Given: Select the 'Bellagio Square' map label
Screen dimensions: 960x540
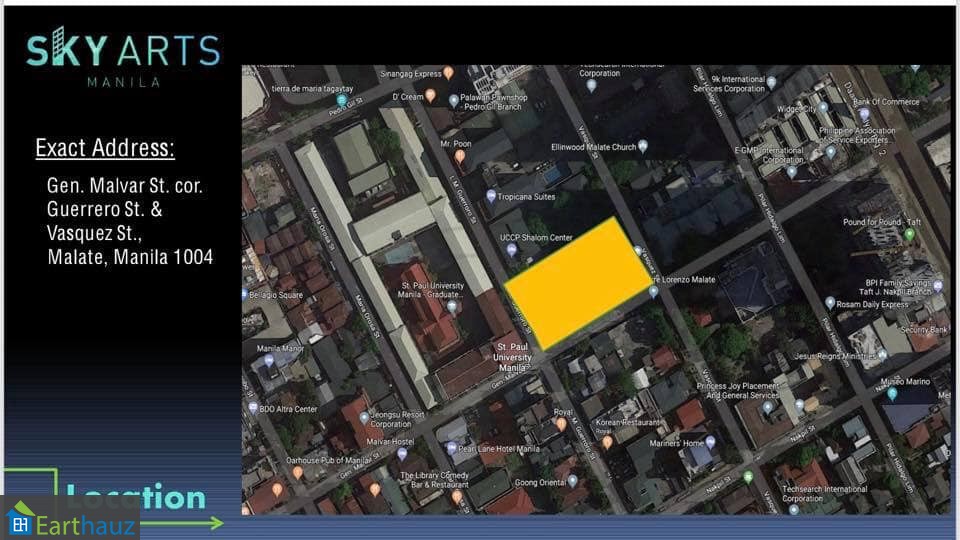Looking at the screenshot, I should (x=276, y=294).
